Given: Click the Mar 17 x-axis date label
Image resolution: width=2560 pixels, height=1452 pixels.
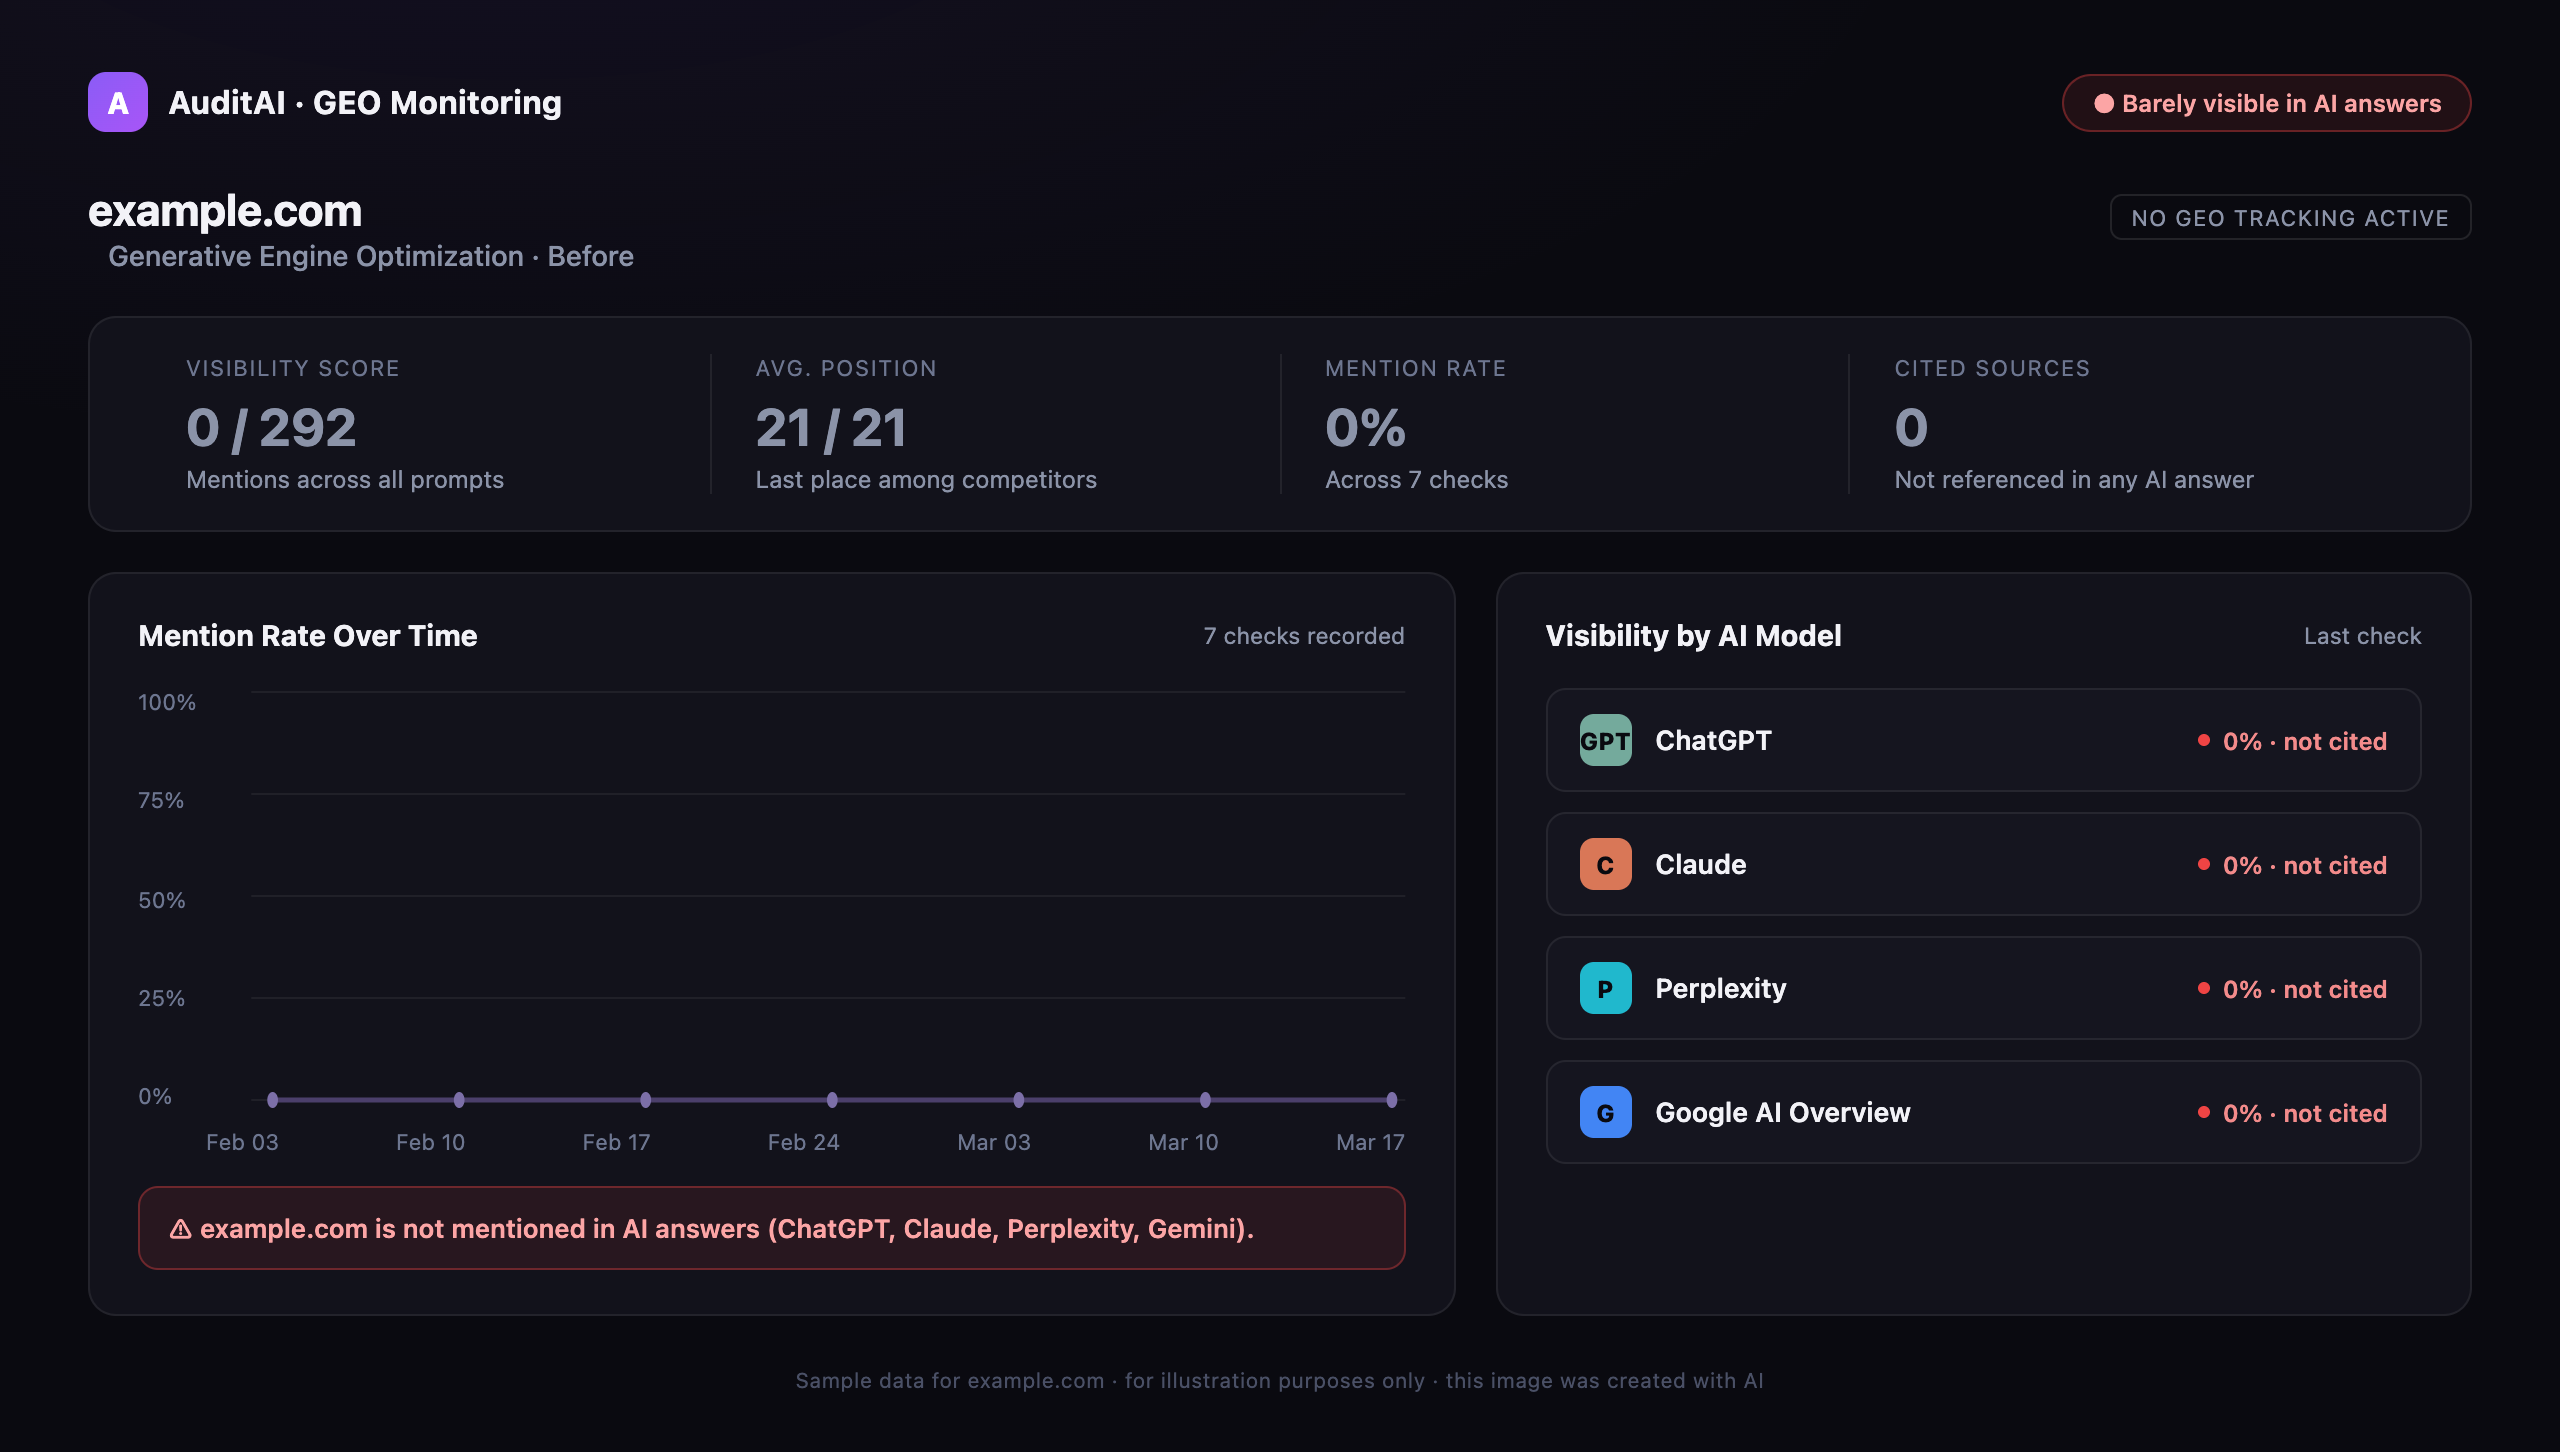Looking at the screenshot, I should click(x=1370, y=1142).
